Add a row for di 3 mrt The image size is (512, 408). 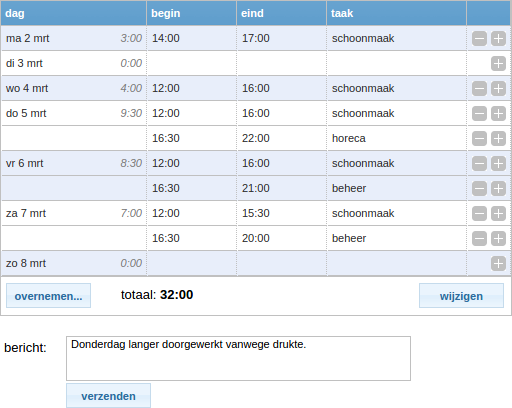(498, 64)
